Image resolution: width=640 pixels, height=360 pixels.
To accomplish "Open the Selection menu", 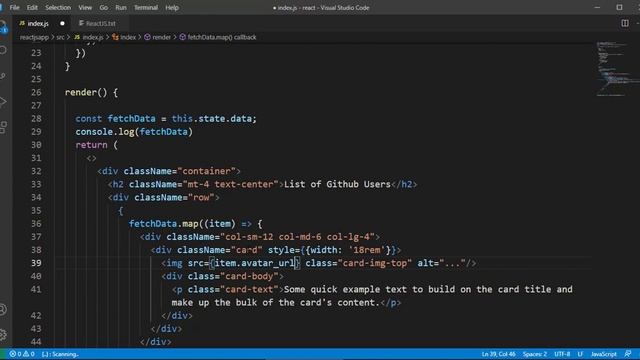I will click(x=58, y=7).
